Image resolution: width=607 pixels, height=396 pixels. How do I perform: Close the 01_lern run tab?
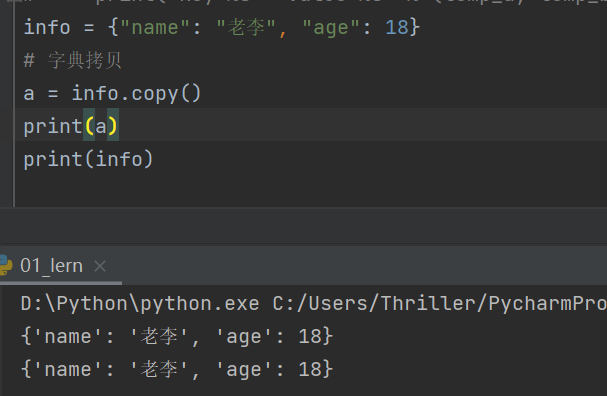[100, 266]
